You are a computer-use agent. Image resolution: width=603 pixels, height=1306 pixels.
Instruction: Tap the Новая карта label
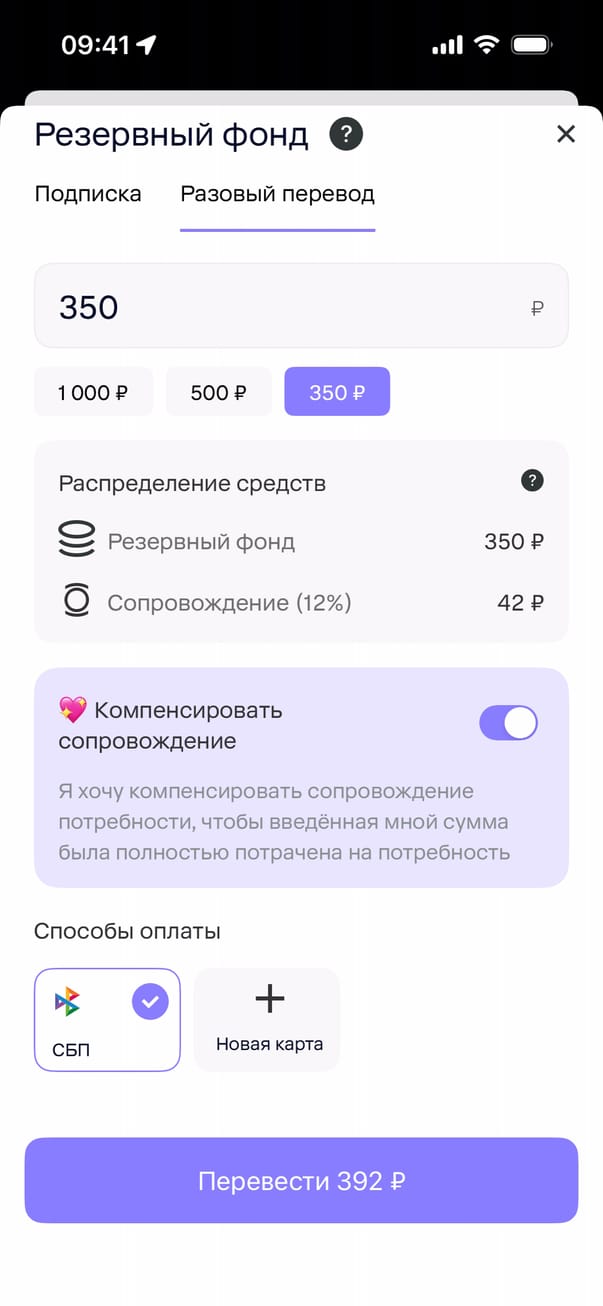[x=269, y=1044]
